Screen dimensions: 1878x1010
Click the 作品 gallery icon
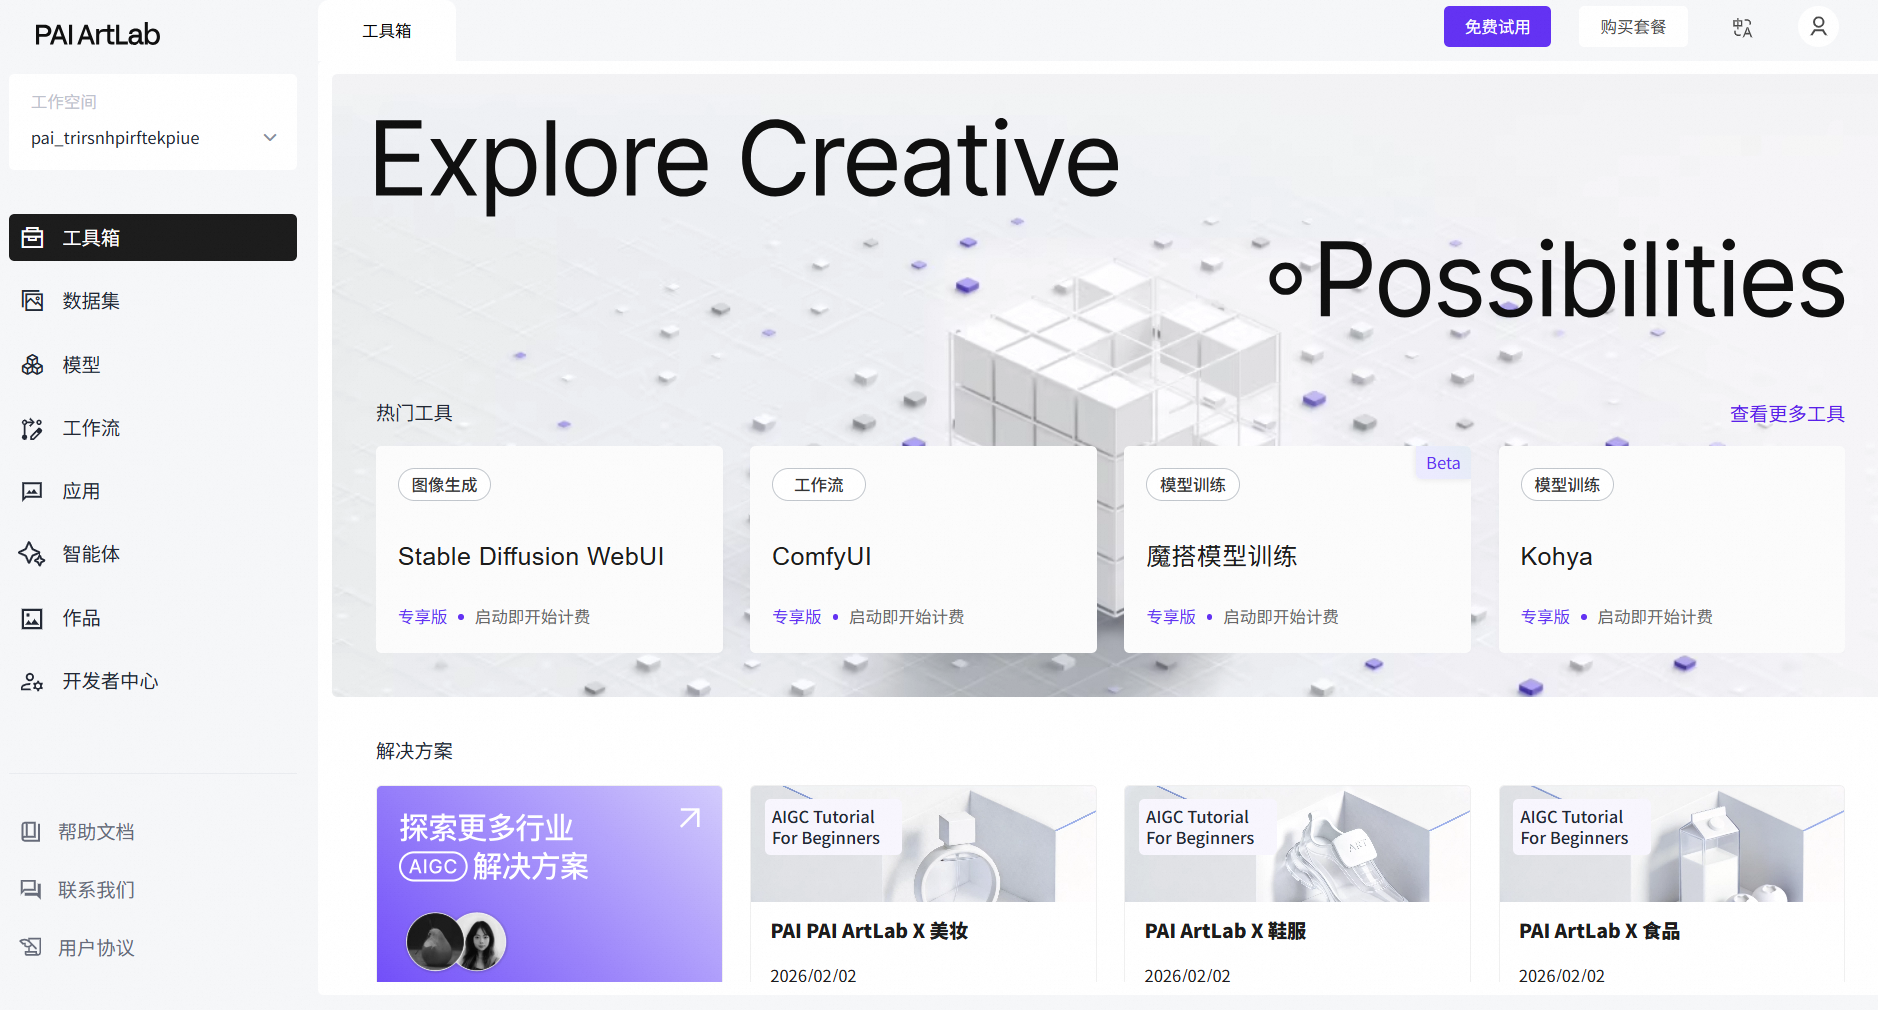click(32, 619)
